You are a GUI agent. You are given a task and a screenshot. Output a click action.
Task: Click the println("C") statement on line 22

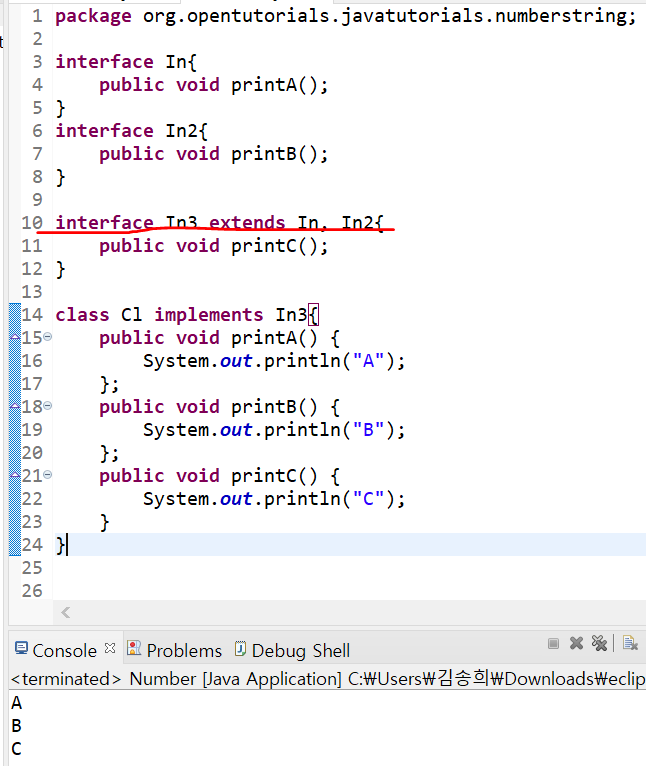click(x=274, y=499)
